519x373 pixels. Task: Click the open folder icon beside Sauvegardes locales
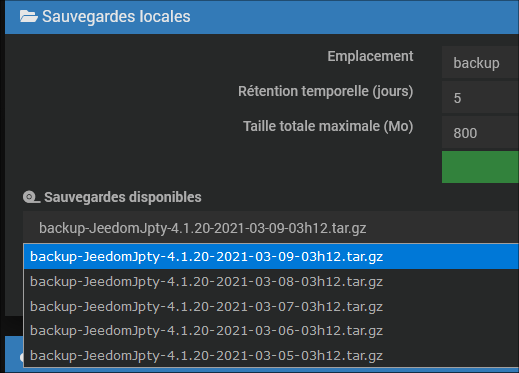coord(29,16)
